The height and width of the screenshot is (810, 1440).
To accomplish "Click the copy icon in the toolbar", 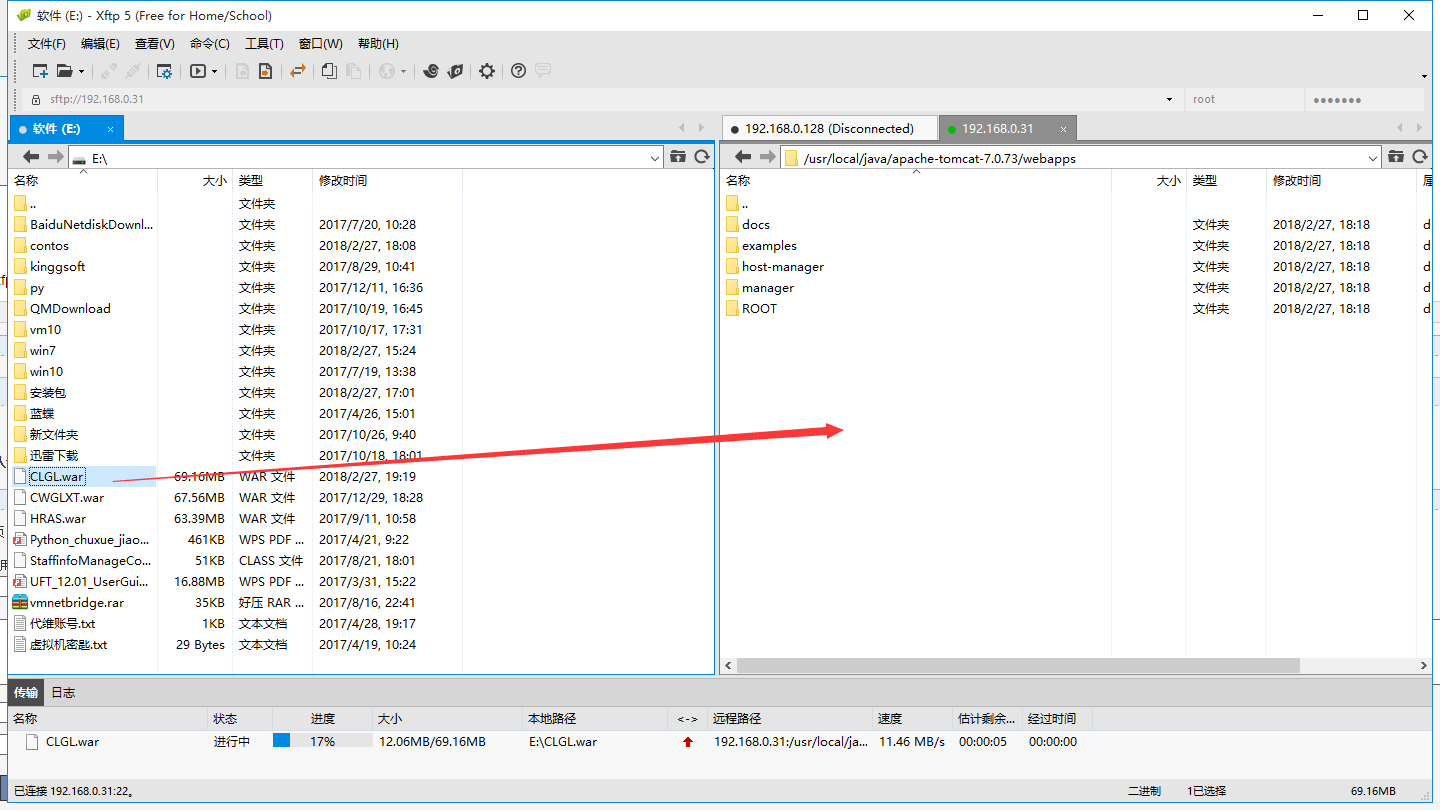I will point(329,71).
